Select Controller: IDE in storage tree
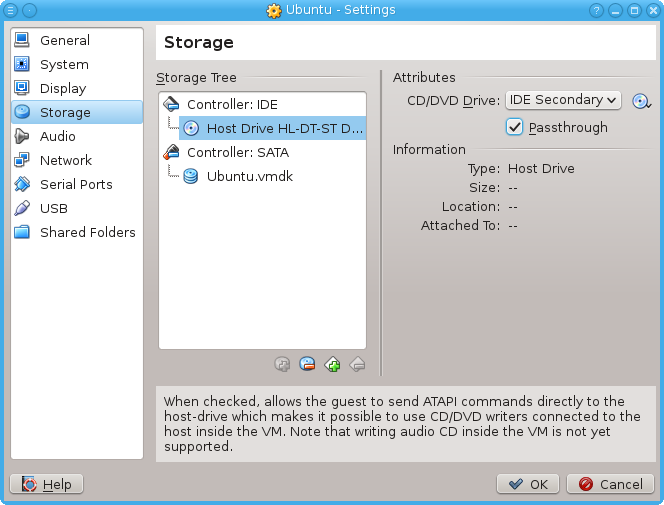This screenshot has width=664, height=505. pos(262,104)
